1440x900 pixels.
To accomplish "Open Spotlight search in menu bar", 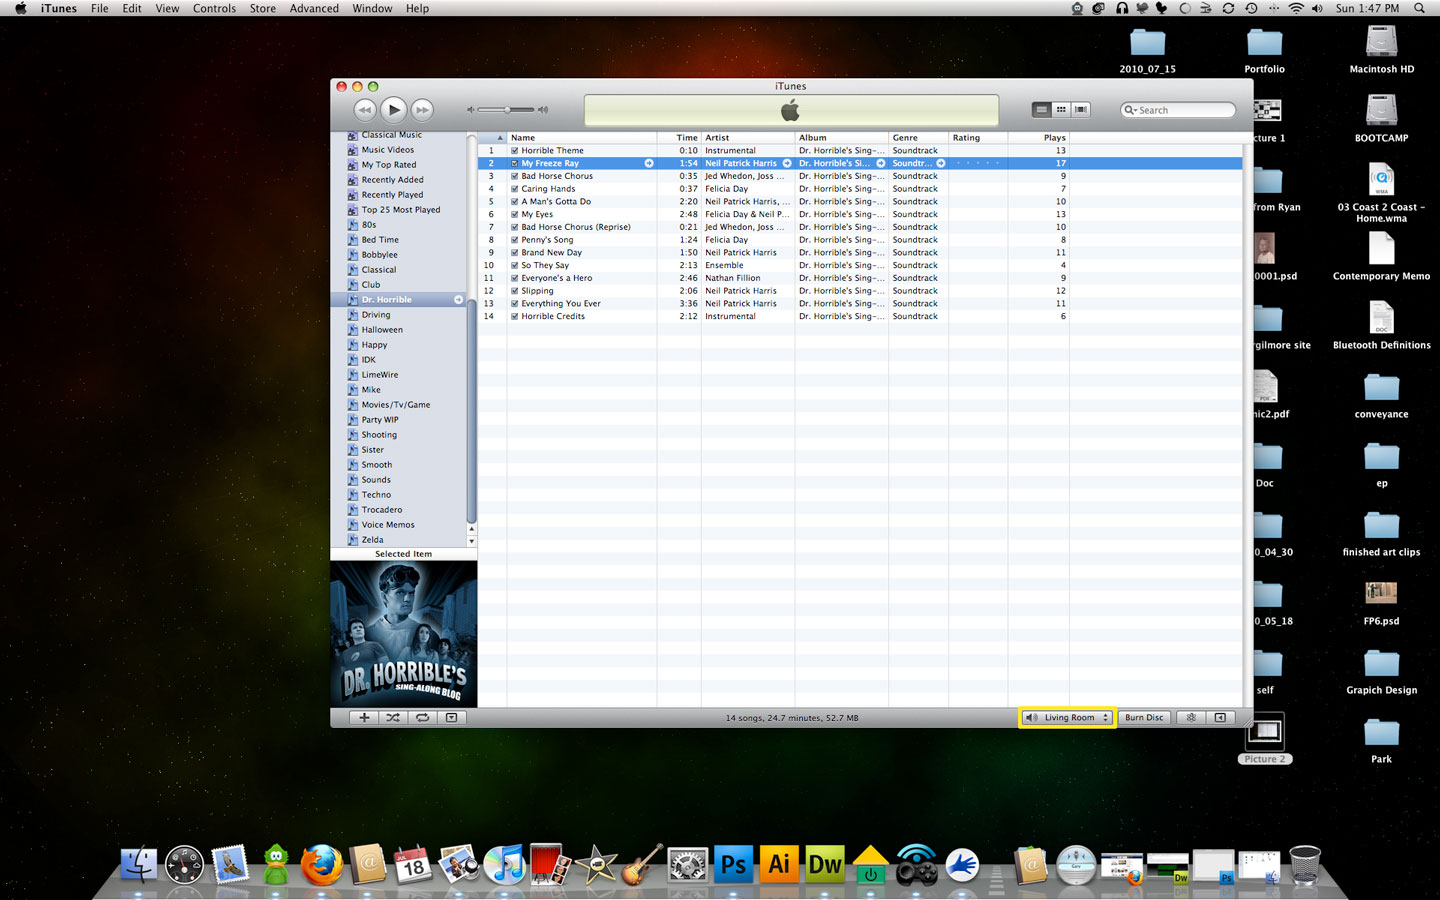I will pos(1419,8).
